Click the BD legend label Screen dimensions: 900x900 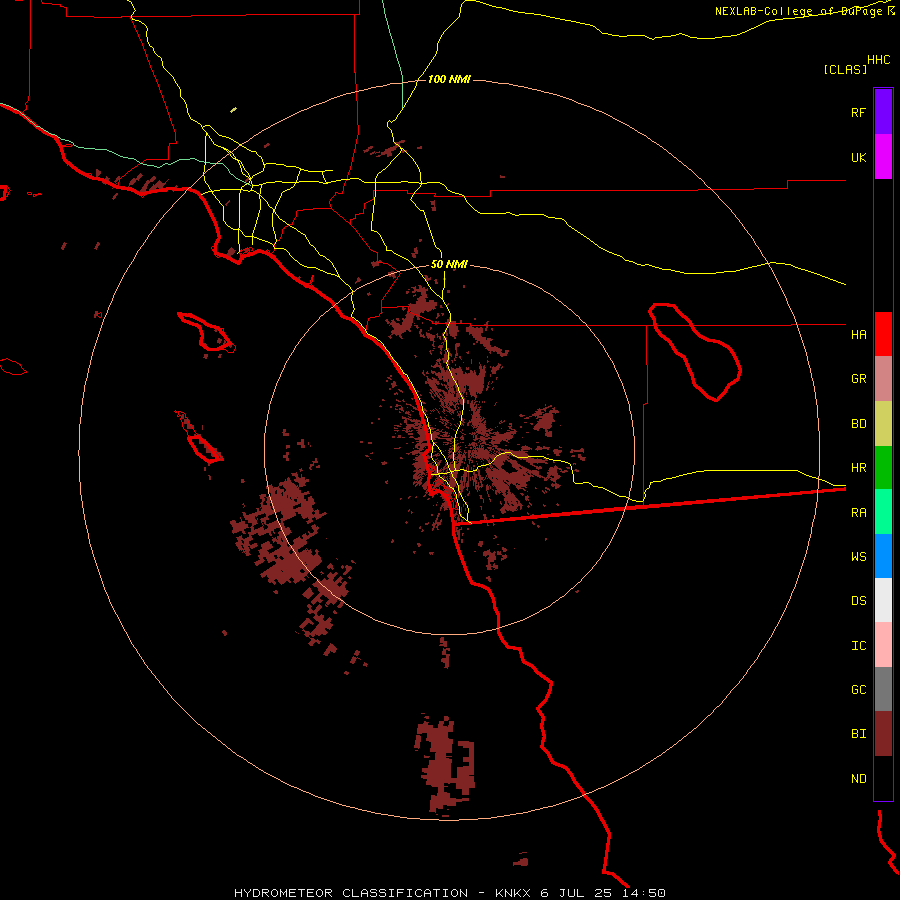[x=858, y=424]
